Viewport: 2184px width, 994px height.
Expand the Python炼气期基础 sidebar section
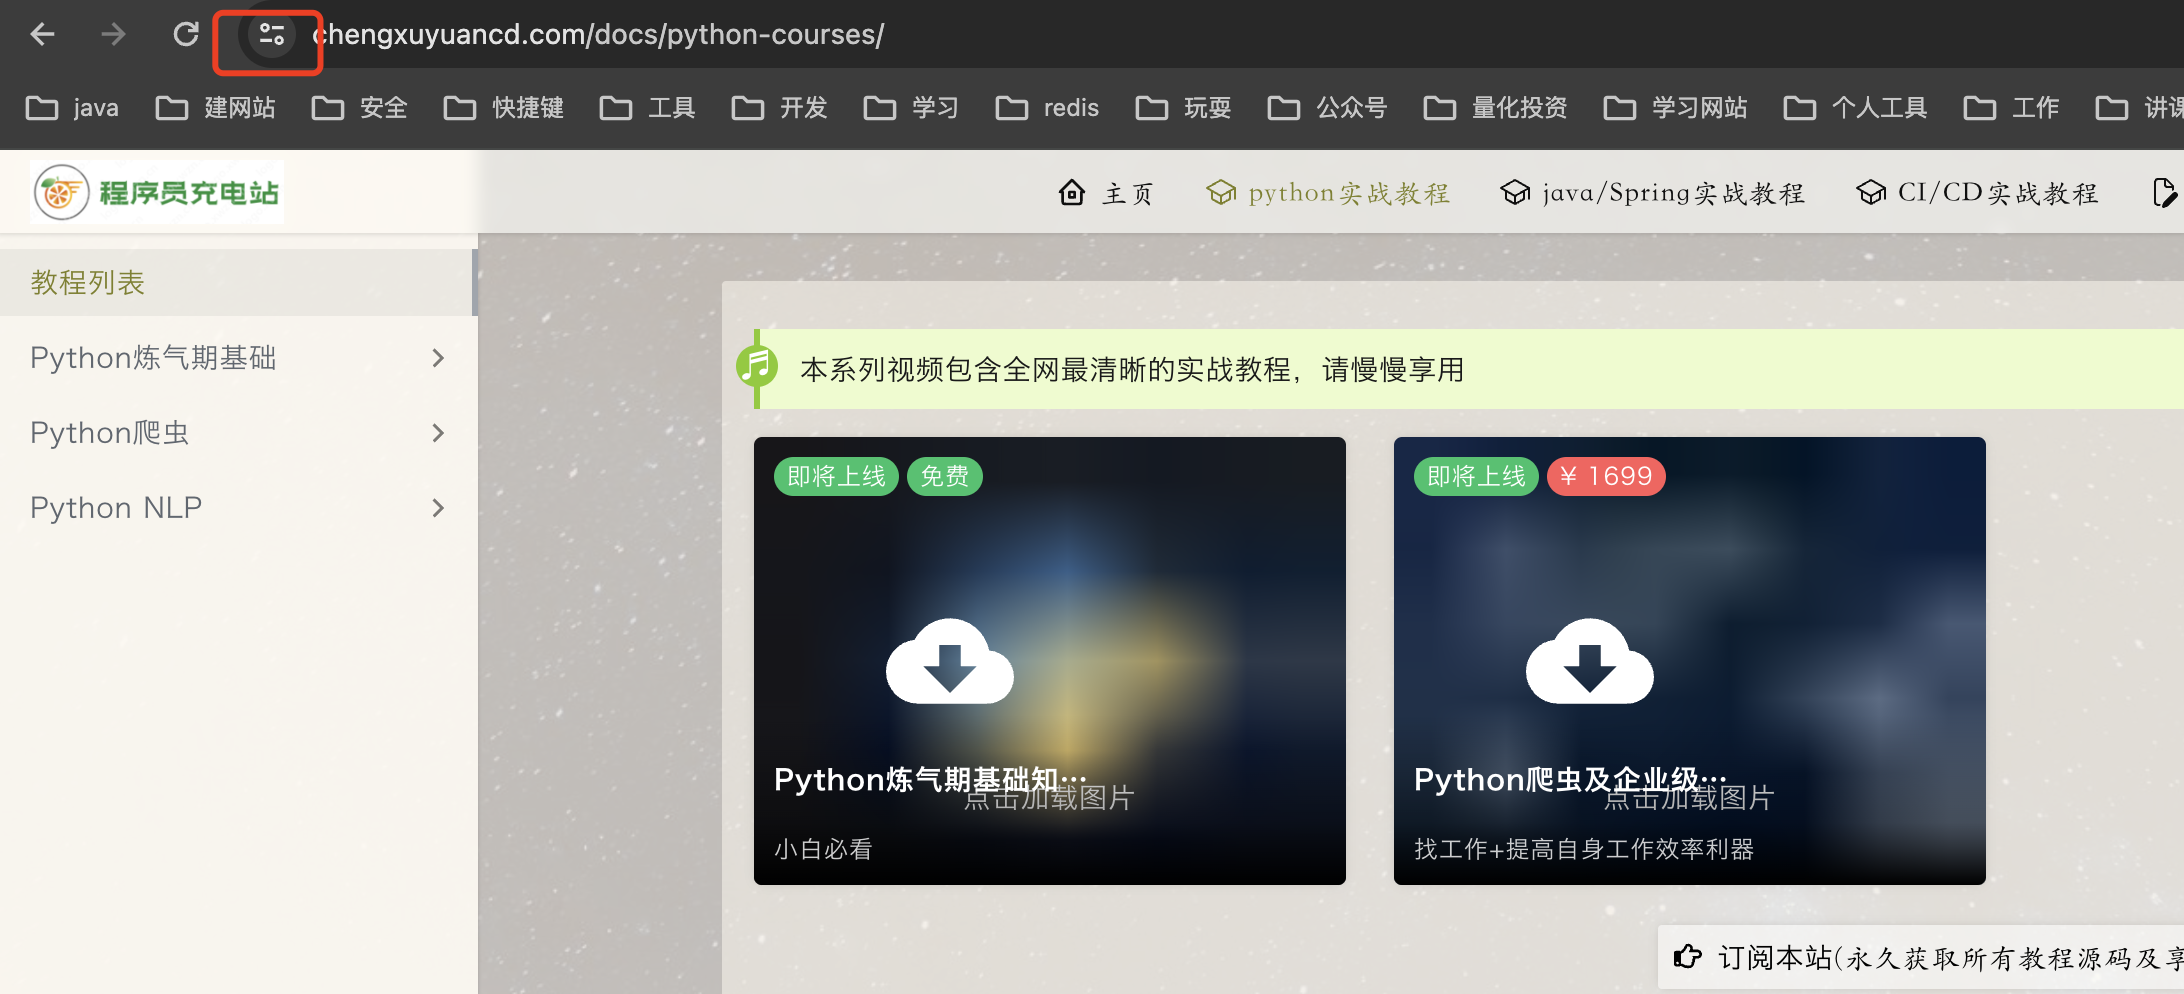coord(437,358)
